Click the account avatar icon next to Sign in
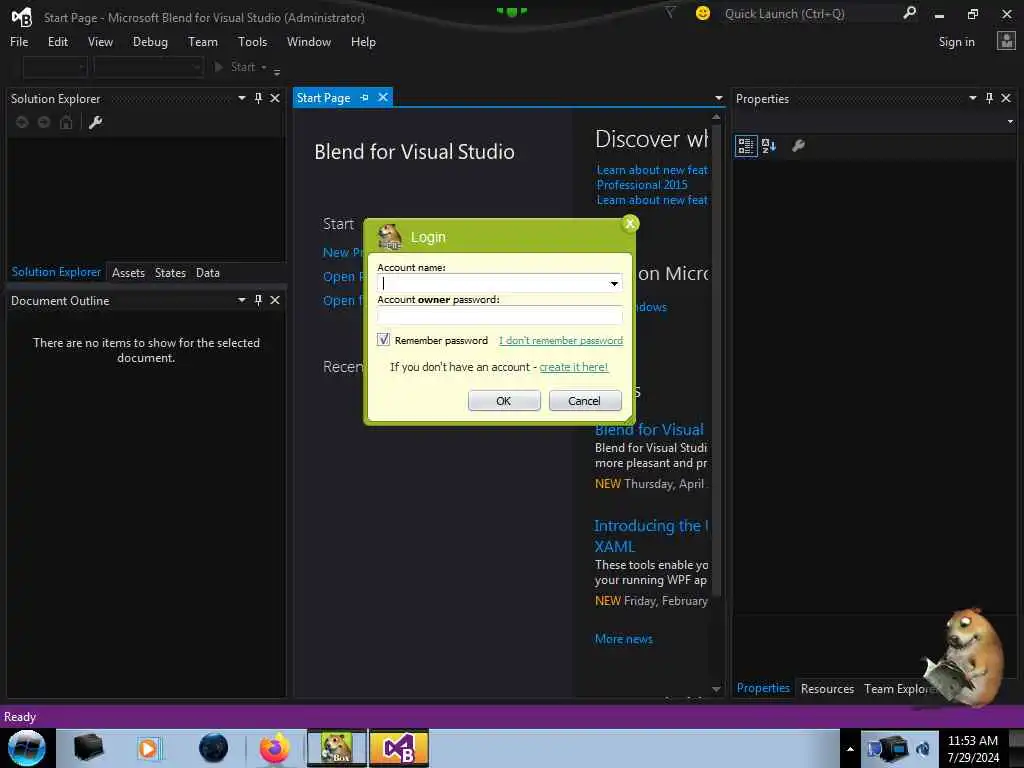 pyautogui.click(x=1006, y=41)
